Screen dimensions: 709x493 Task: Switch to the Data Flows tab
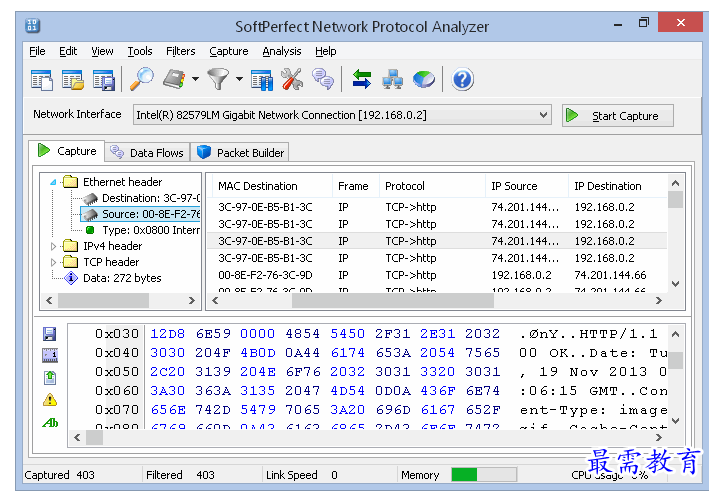pyautogui.click(x=147, y=152)
